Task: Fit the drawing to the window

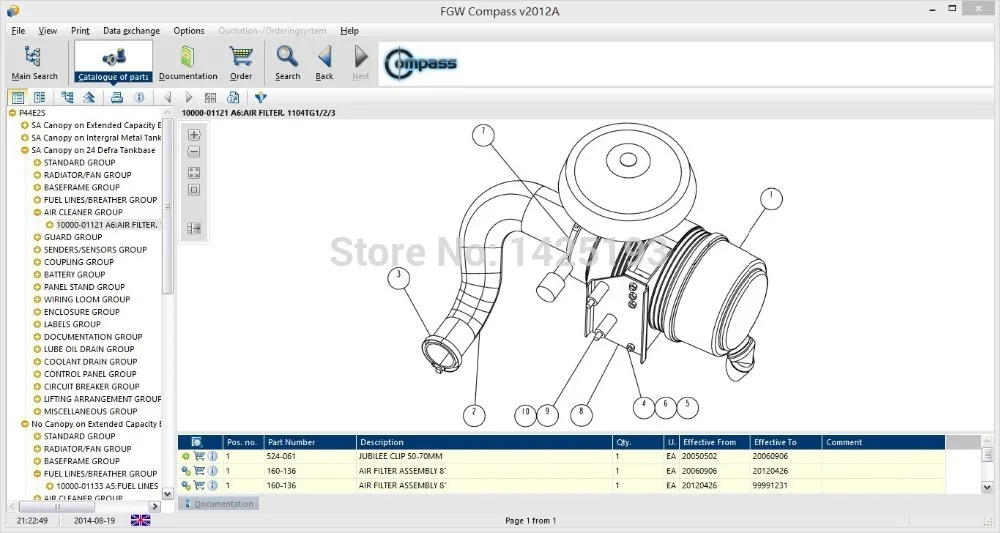Action: [194, 173]
